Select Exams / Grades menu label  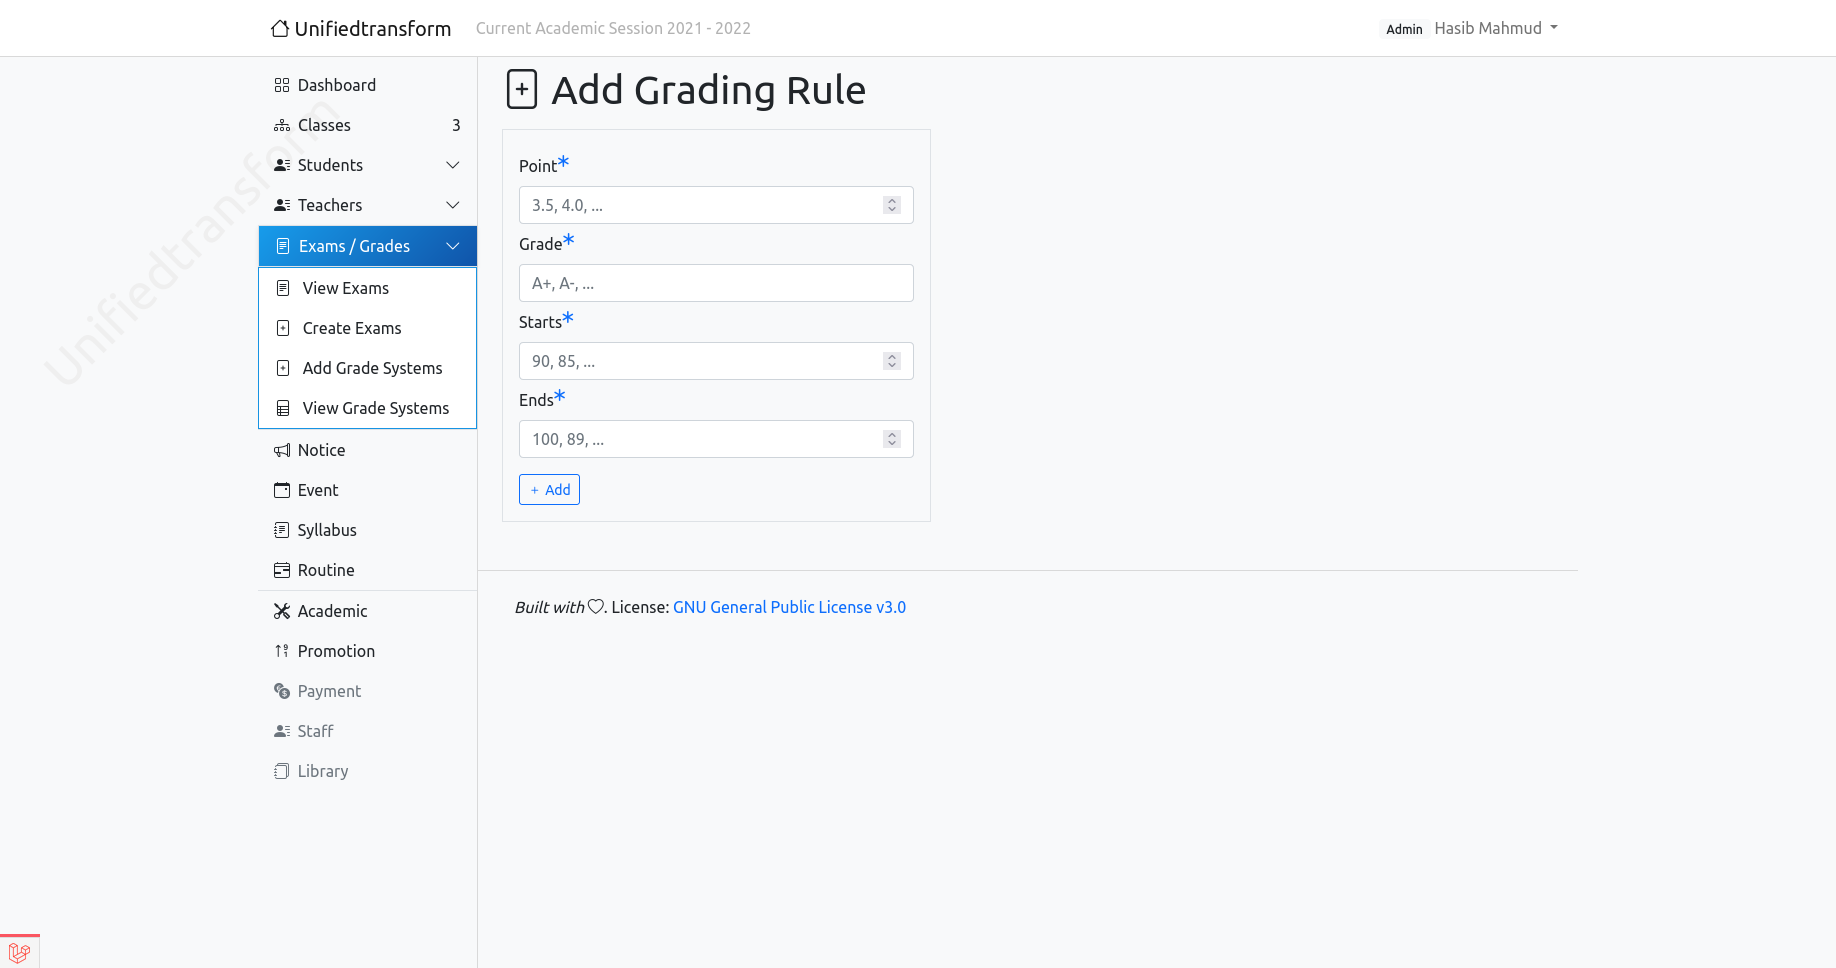pos(354,246)
